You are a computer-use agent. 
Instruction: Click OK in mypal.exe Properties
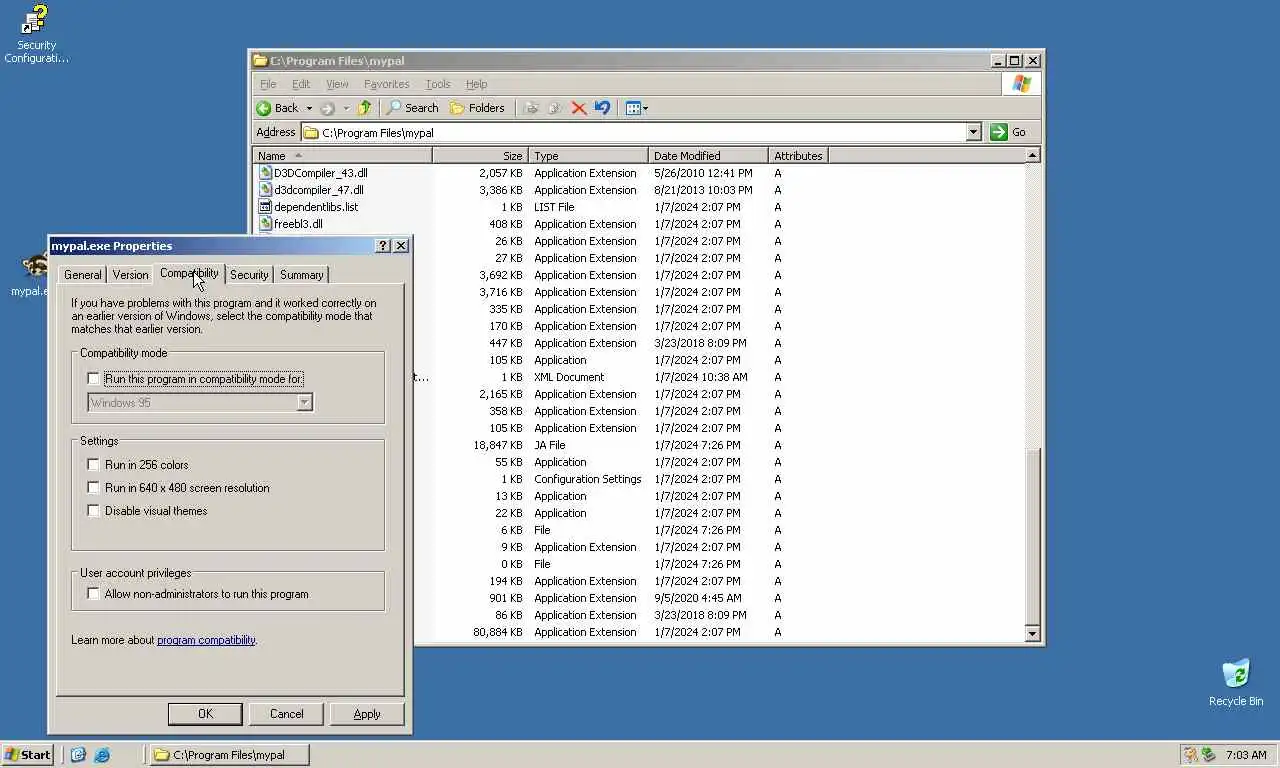click(205, 714)
